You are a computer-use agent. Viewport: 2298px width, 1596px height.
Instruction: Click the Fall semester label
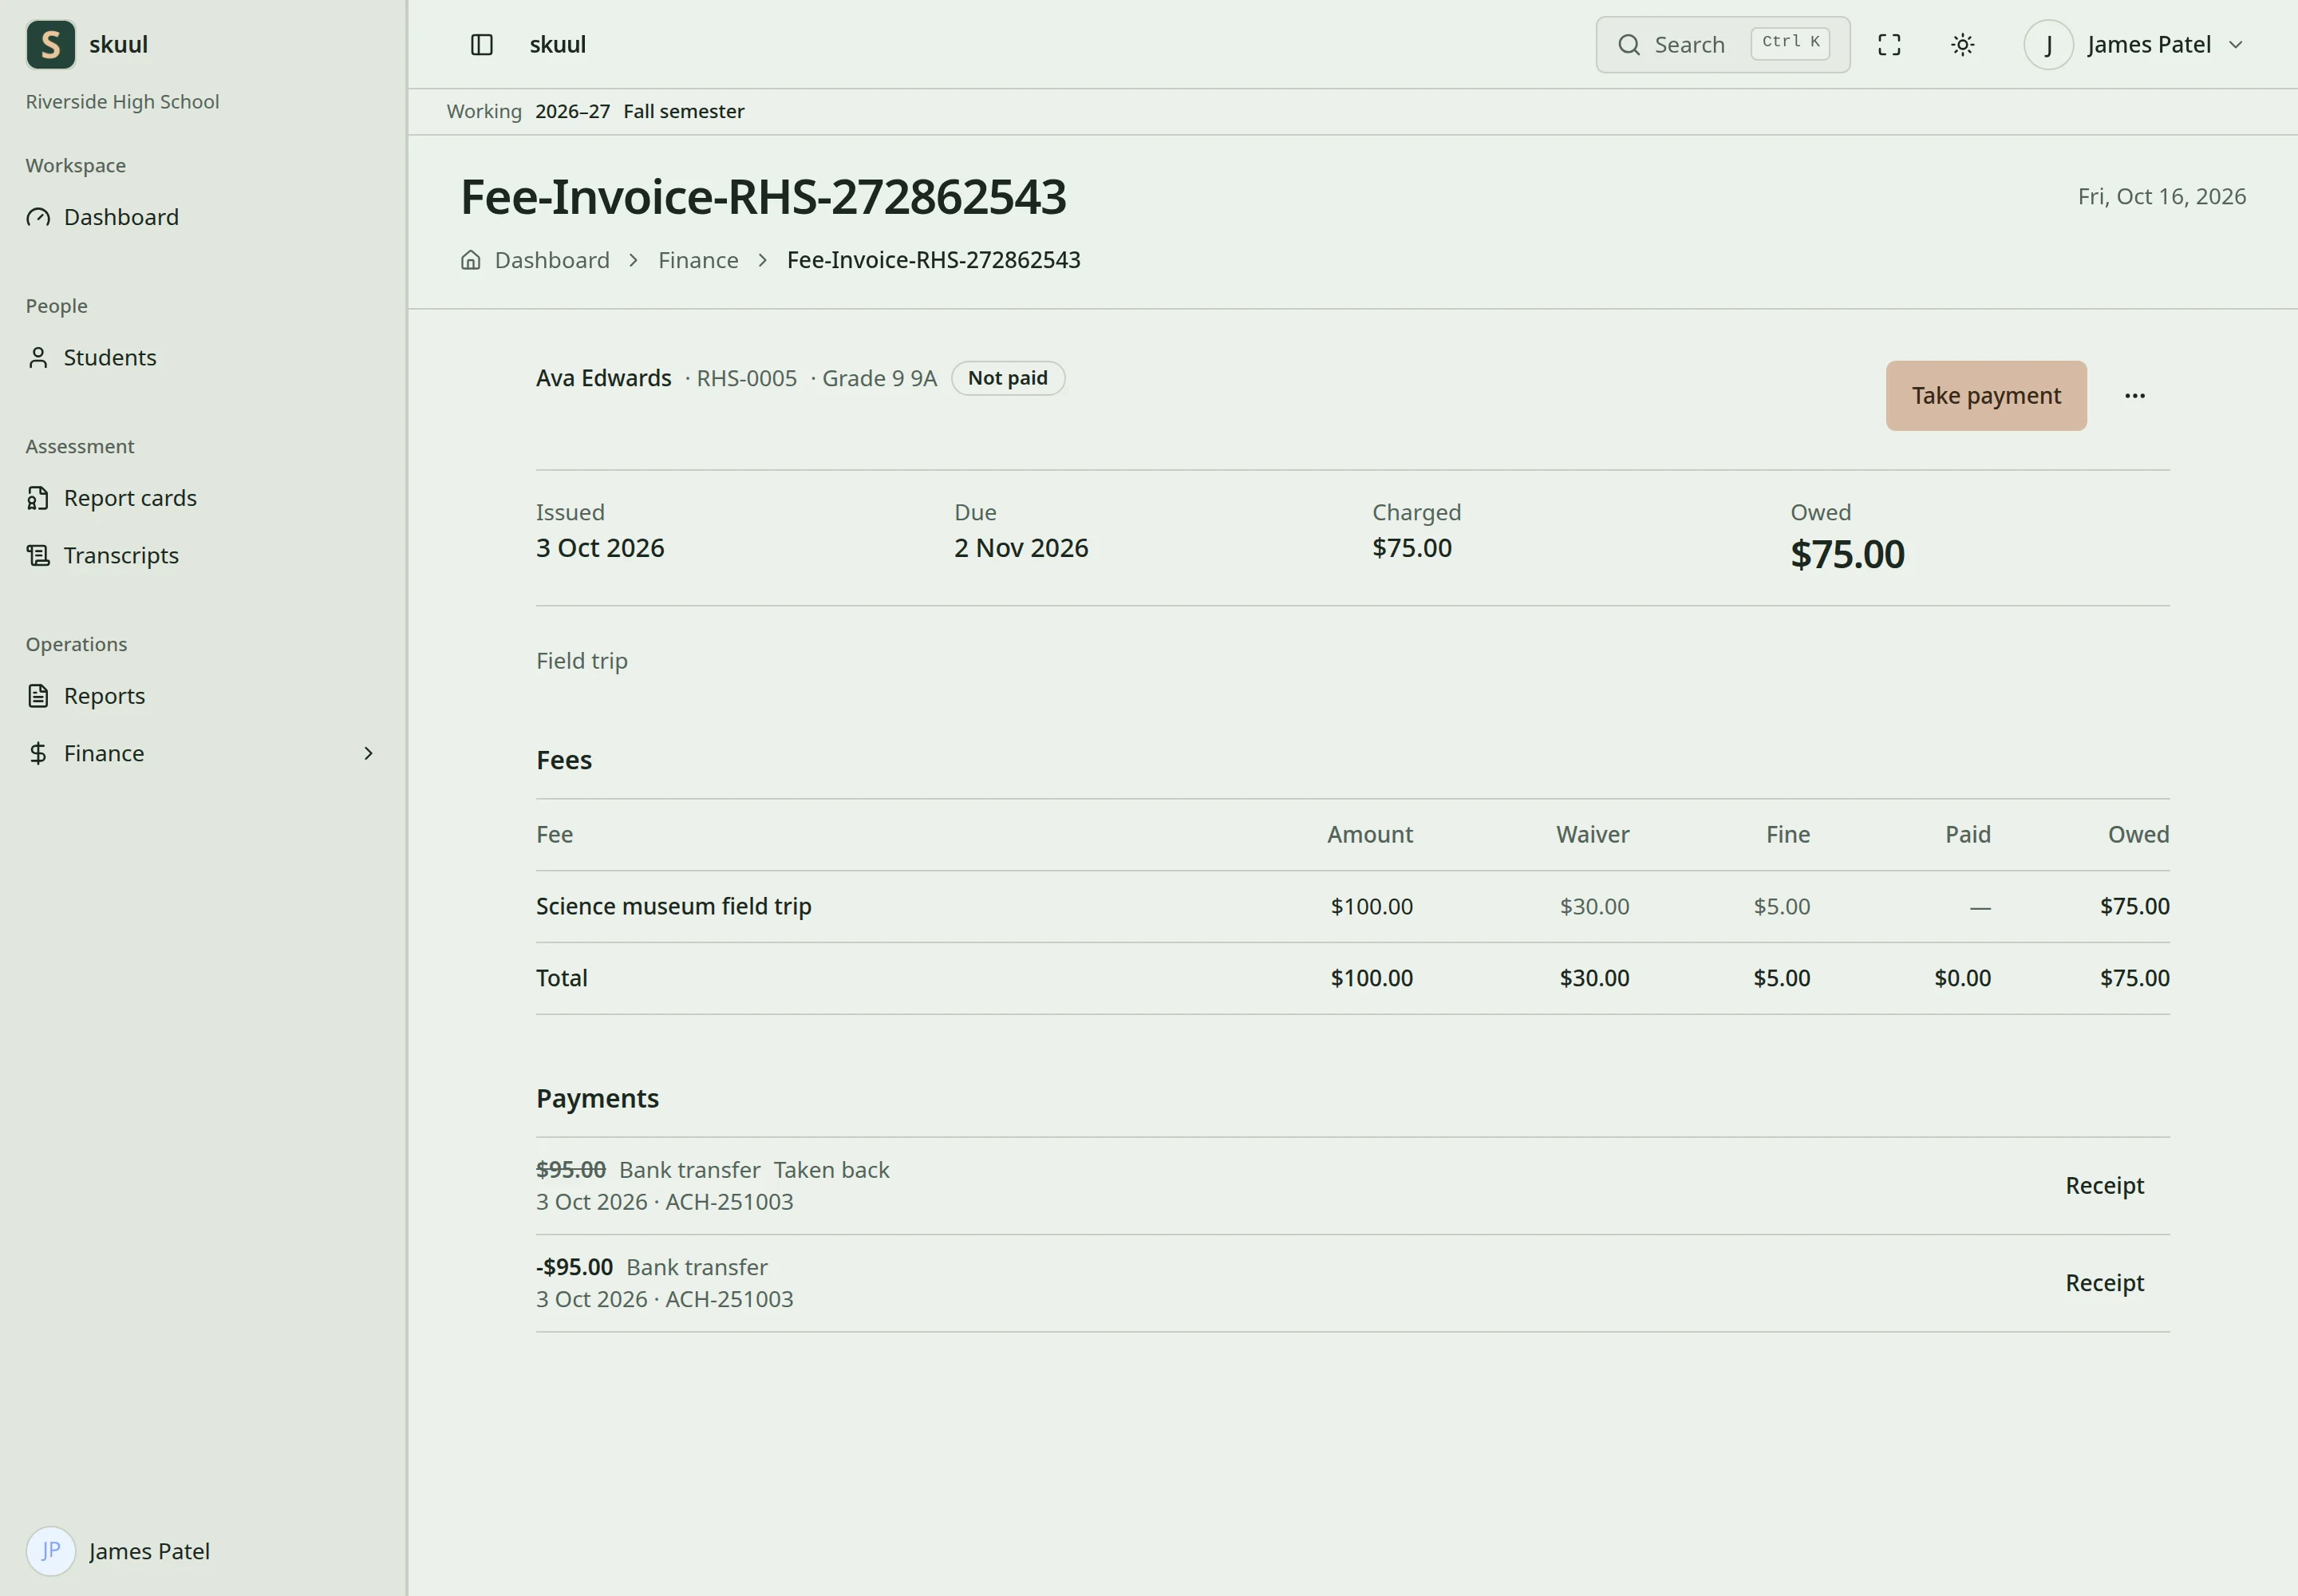683,112
